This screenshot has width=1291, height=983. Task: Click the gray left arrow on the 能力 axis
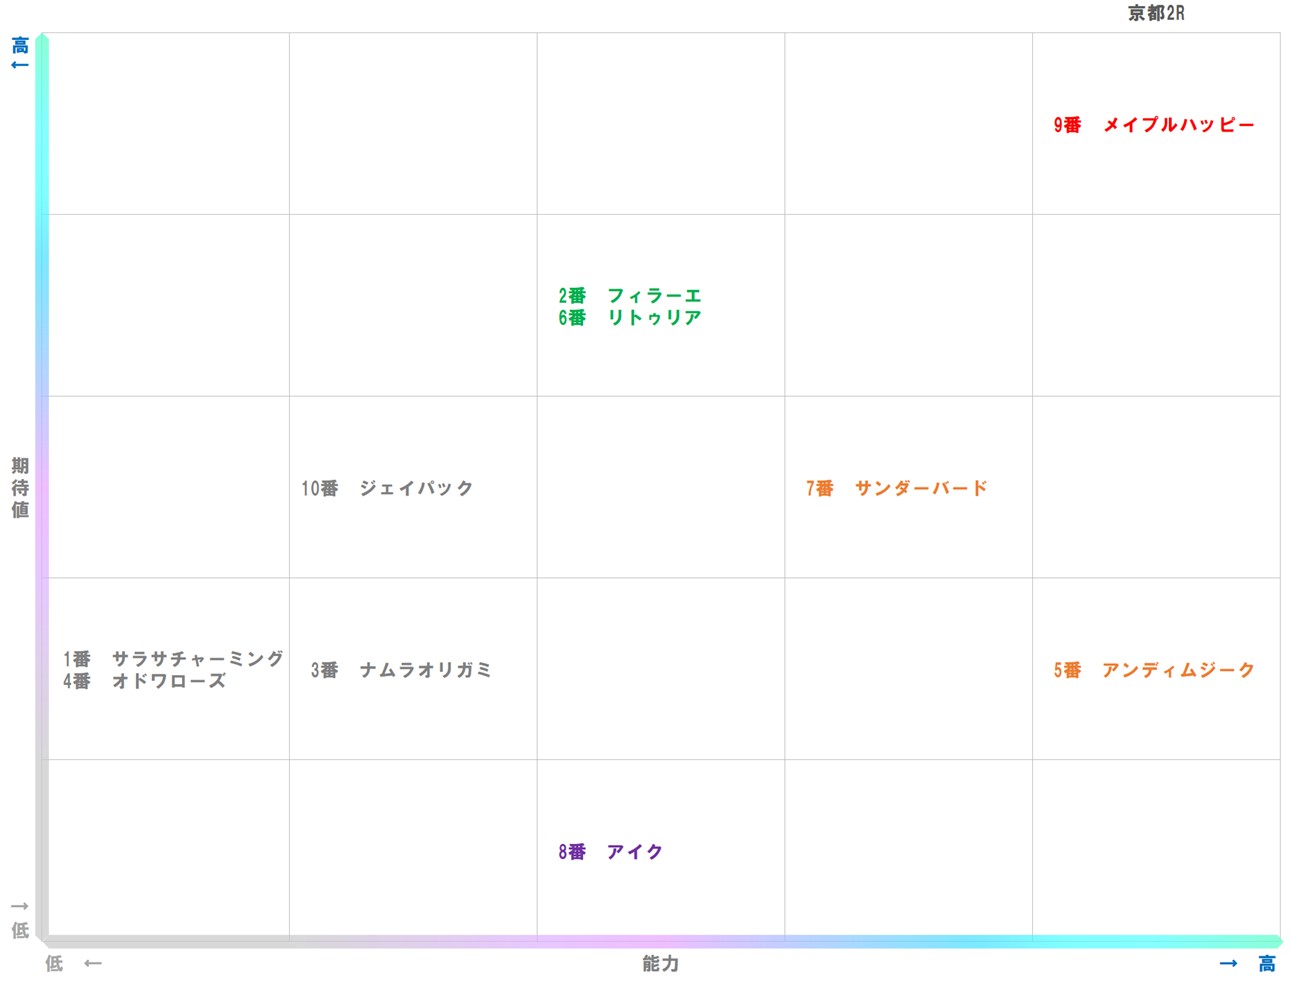coord(93,963)
